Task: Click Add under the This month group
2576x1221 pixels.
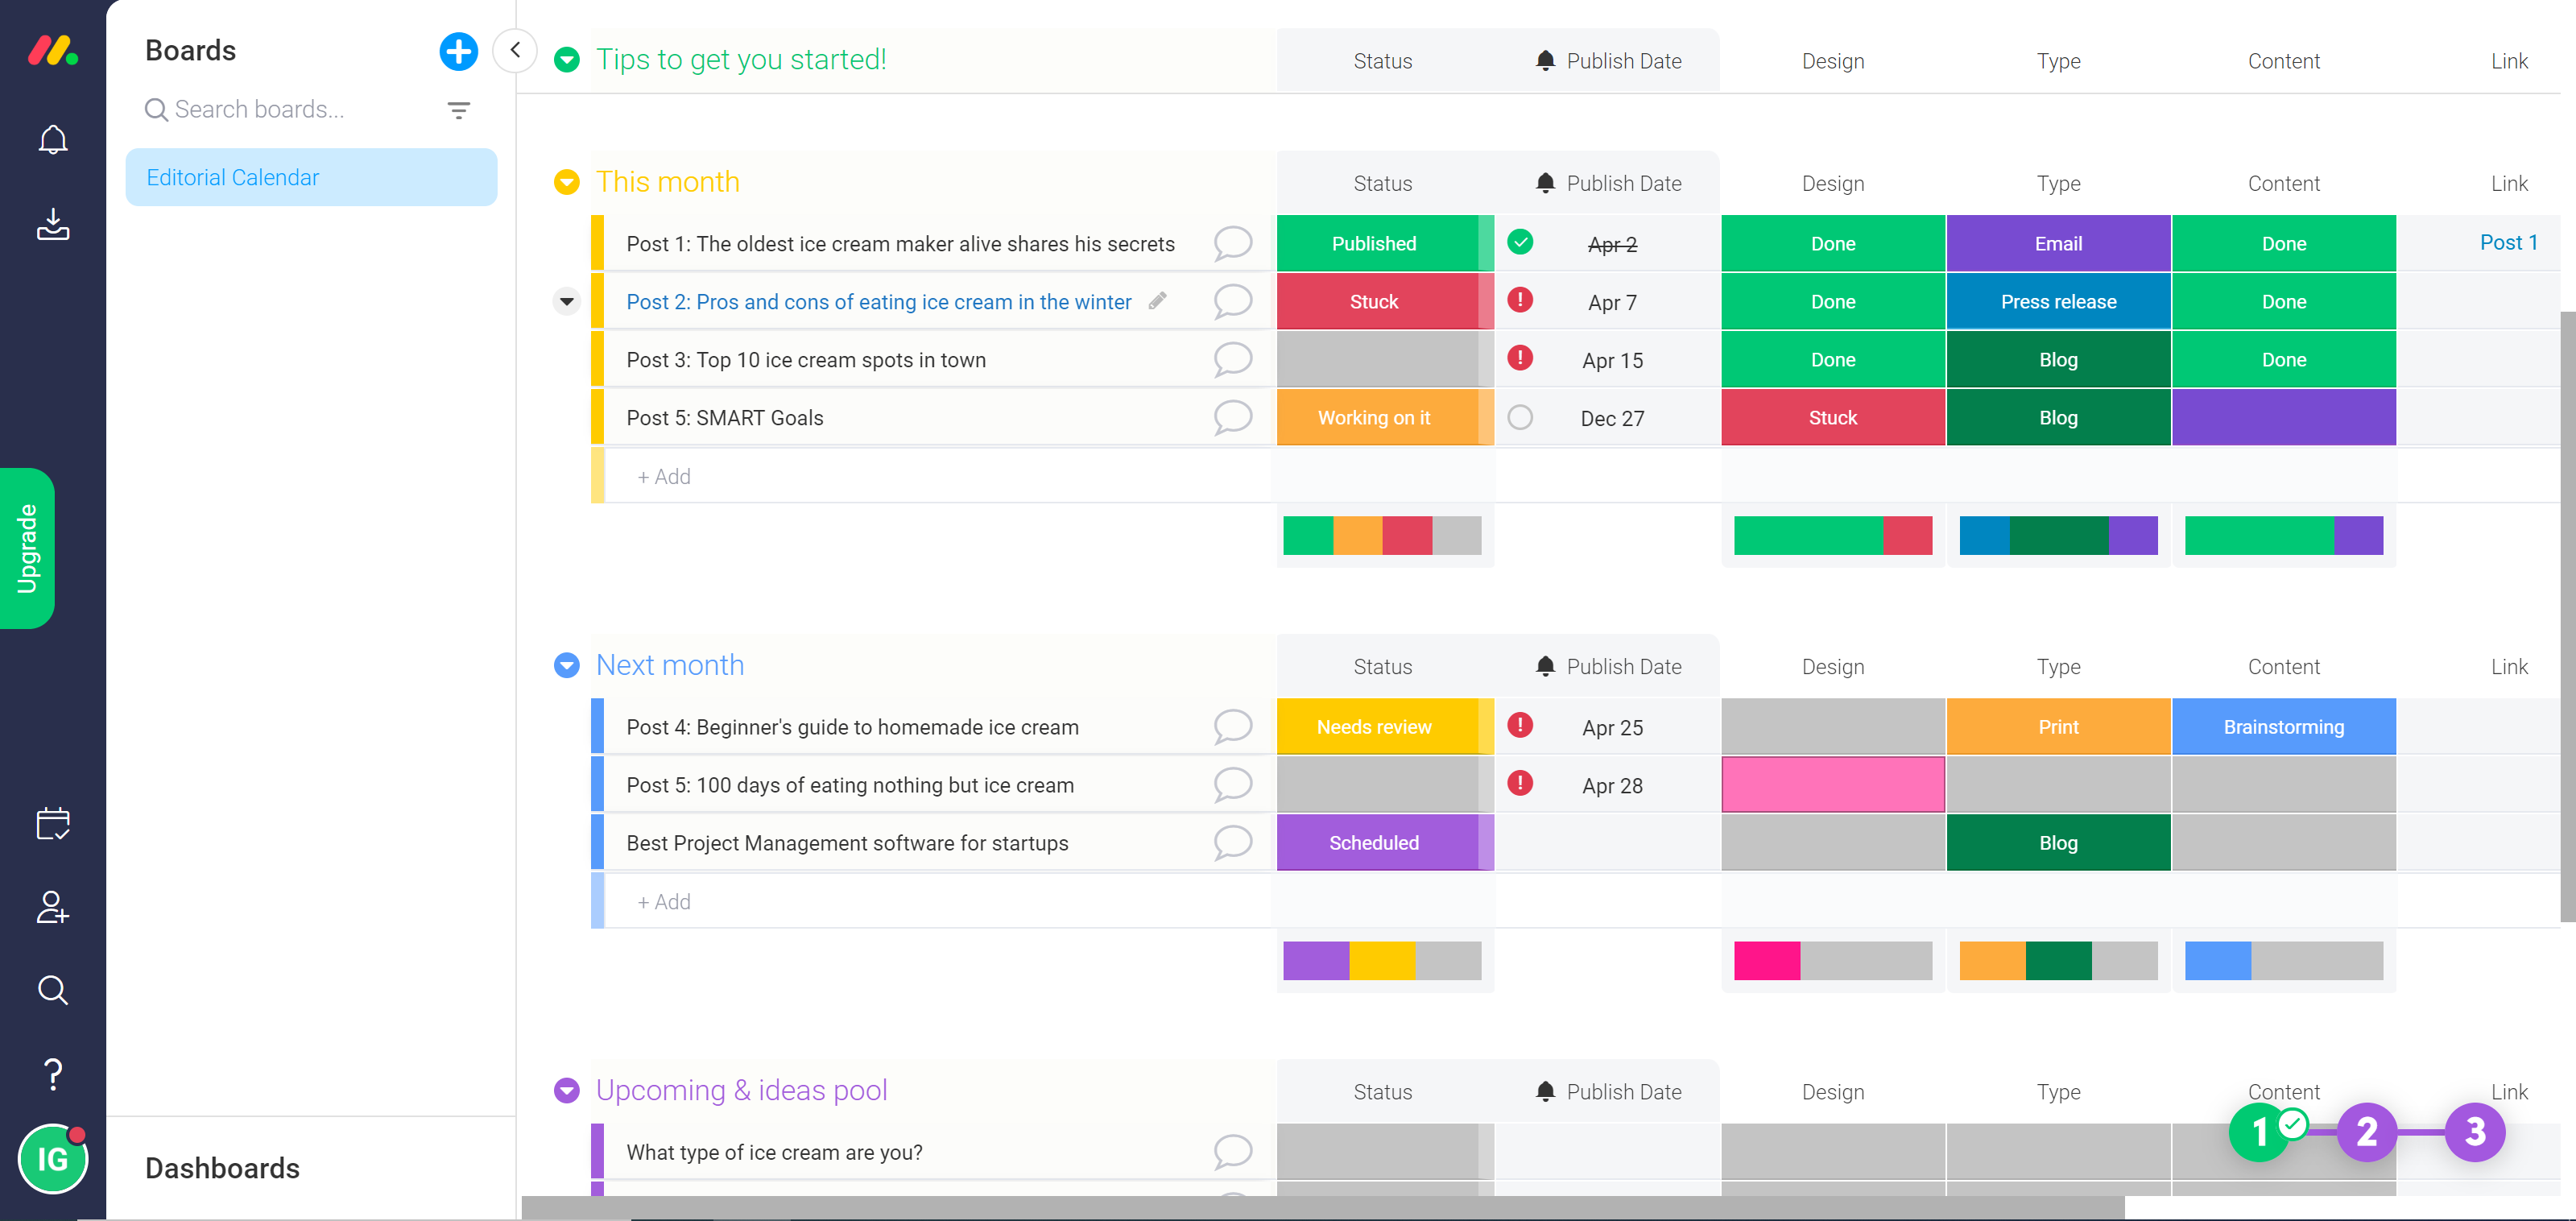Action: point(663,476)
